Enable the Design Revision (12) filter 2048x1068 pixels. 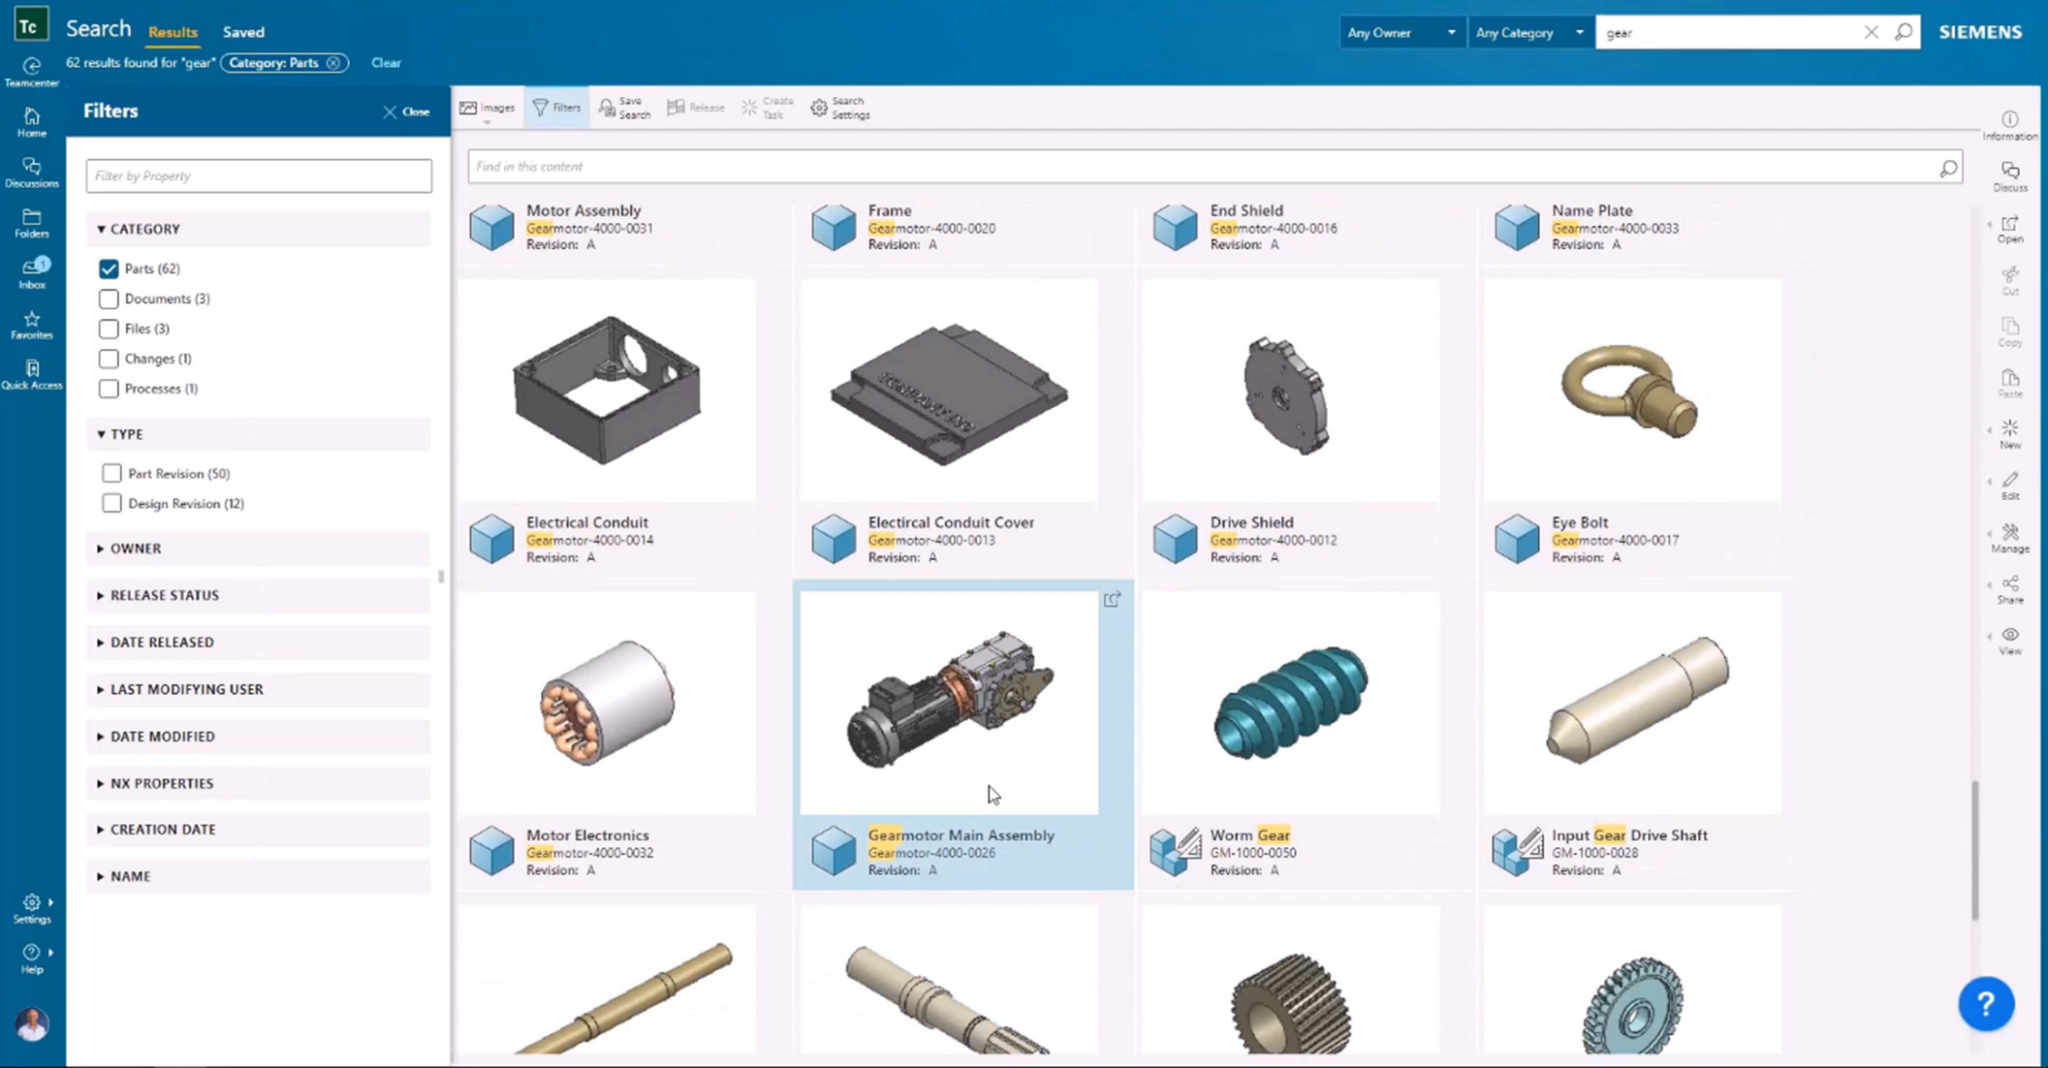coord(111,503)
